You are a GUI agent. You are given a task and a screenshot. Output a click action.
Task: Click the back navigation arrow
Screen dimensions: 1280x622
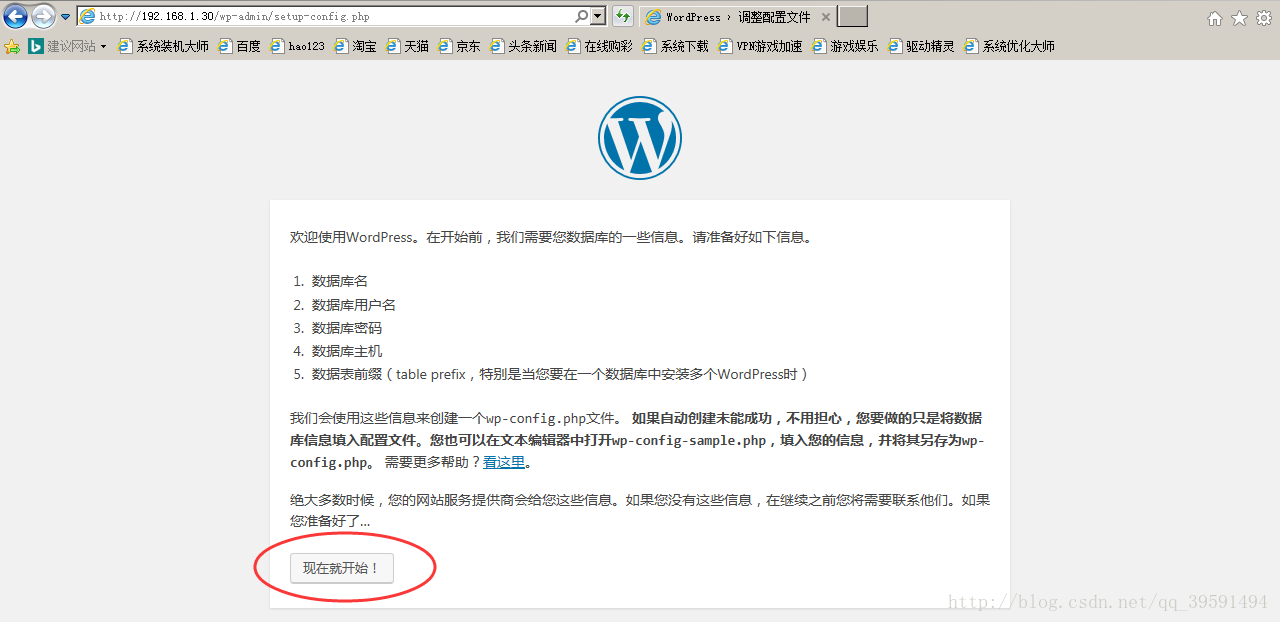coord(14,16)
